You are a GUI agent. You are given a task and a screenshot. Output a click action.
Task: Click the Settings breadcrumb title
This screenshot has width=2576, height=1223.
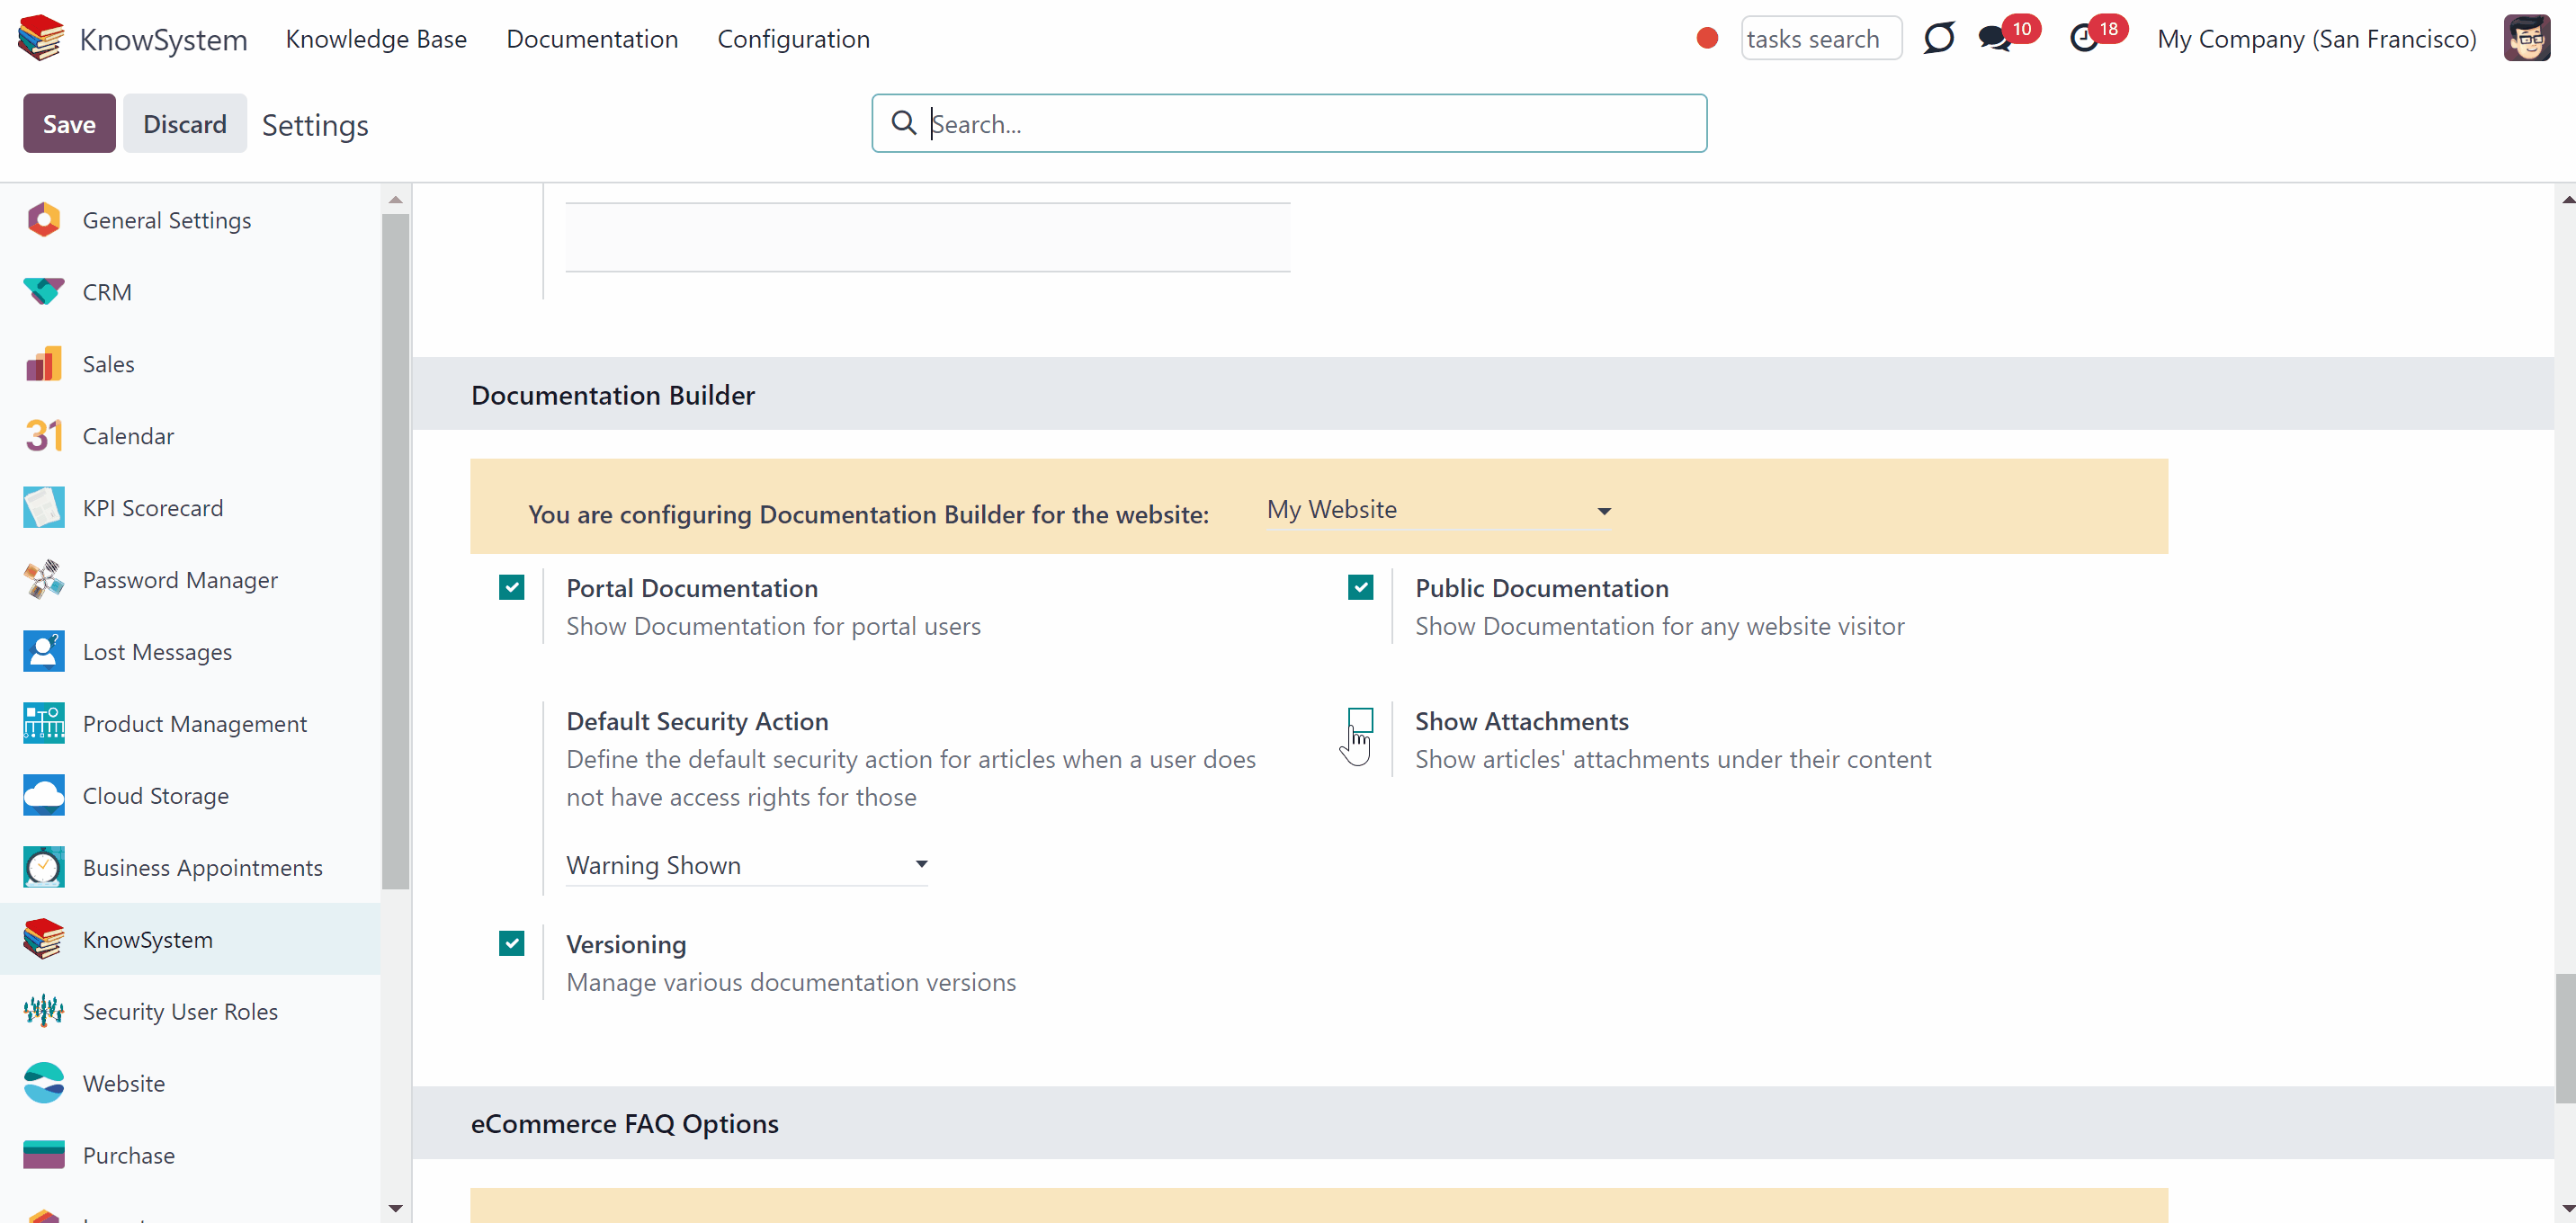315,125
